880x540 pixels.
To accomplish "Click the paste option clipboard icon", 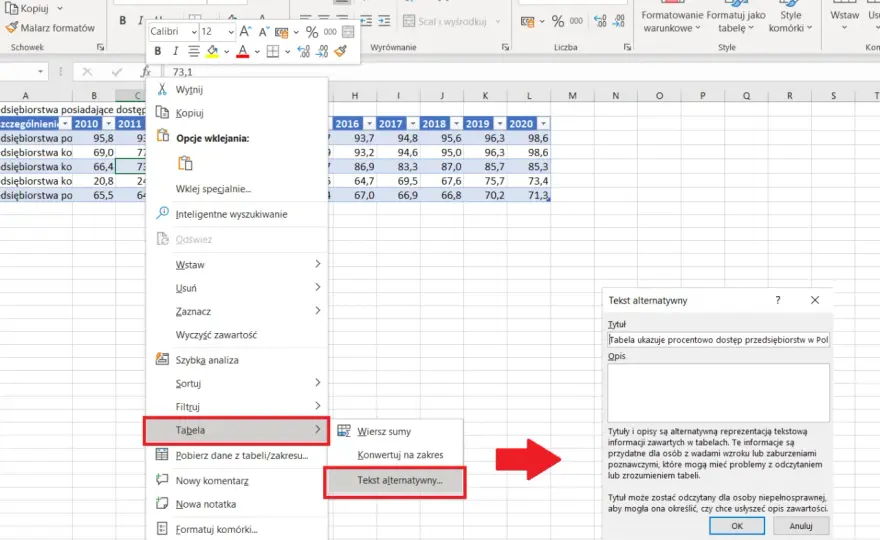I will (185, 163).
